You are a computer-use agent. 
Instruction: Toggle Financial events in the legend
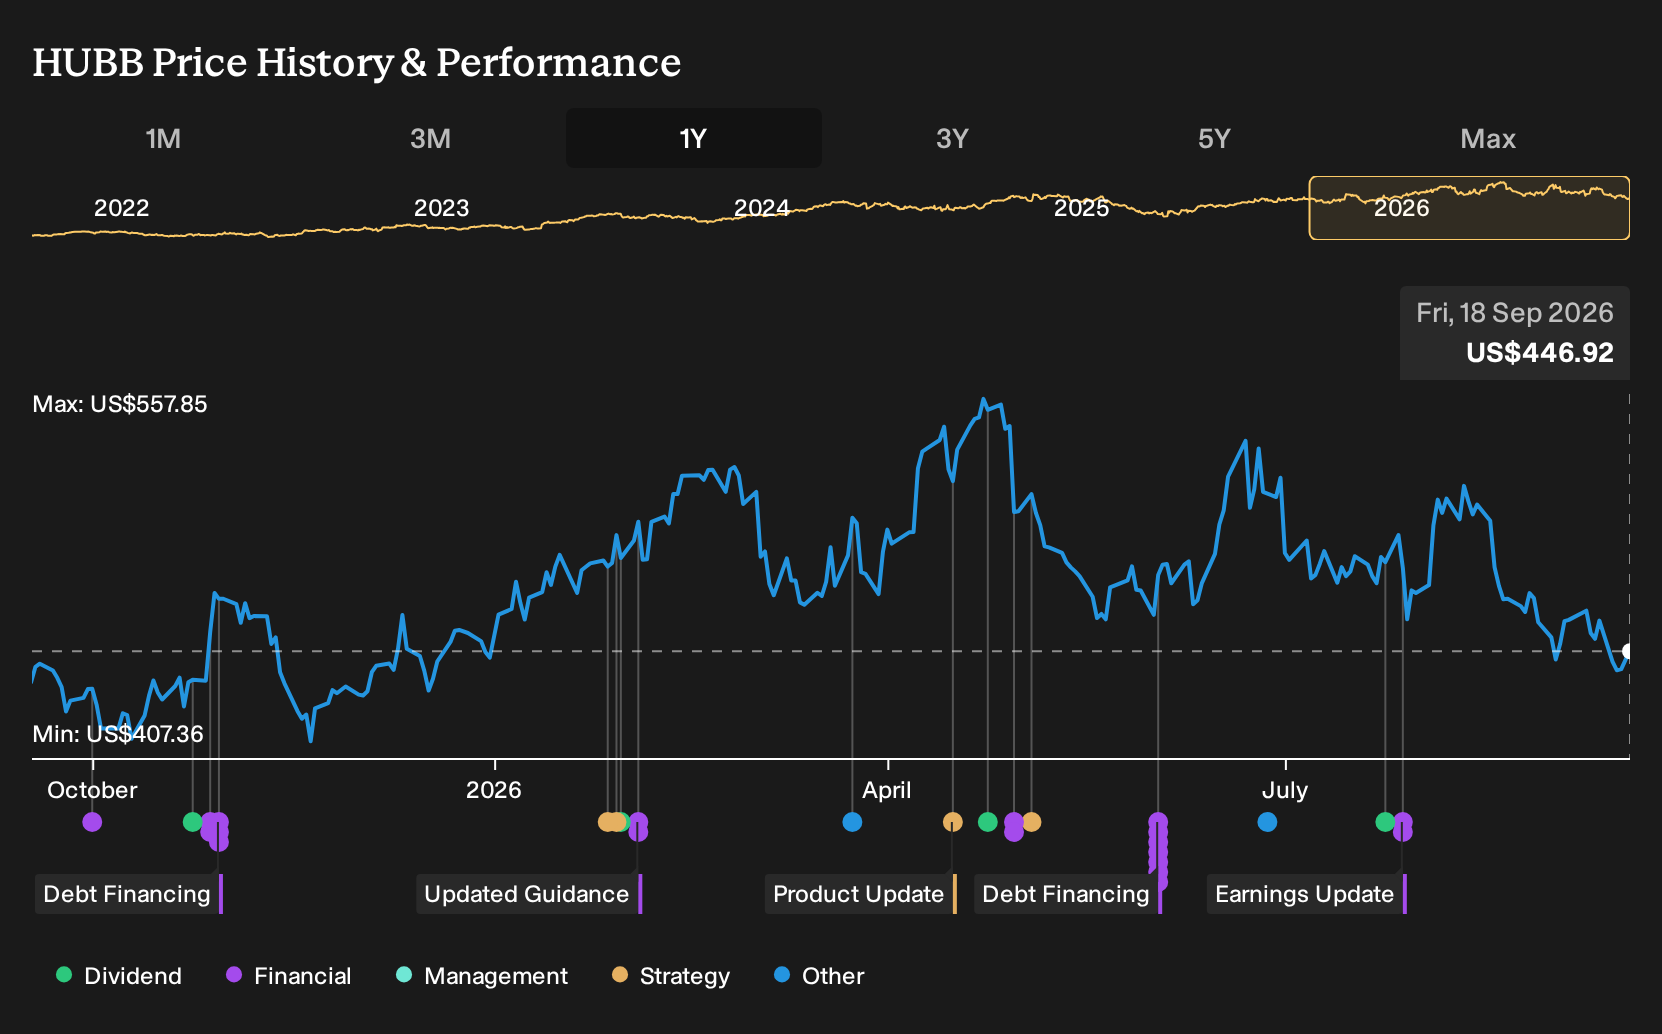point(289,975)
